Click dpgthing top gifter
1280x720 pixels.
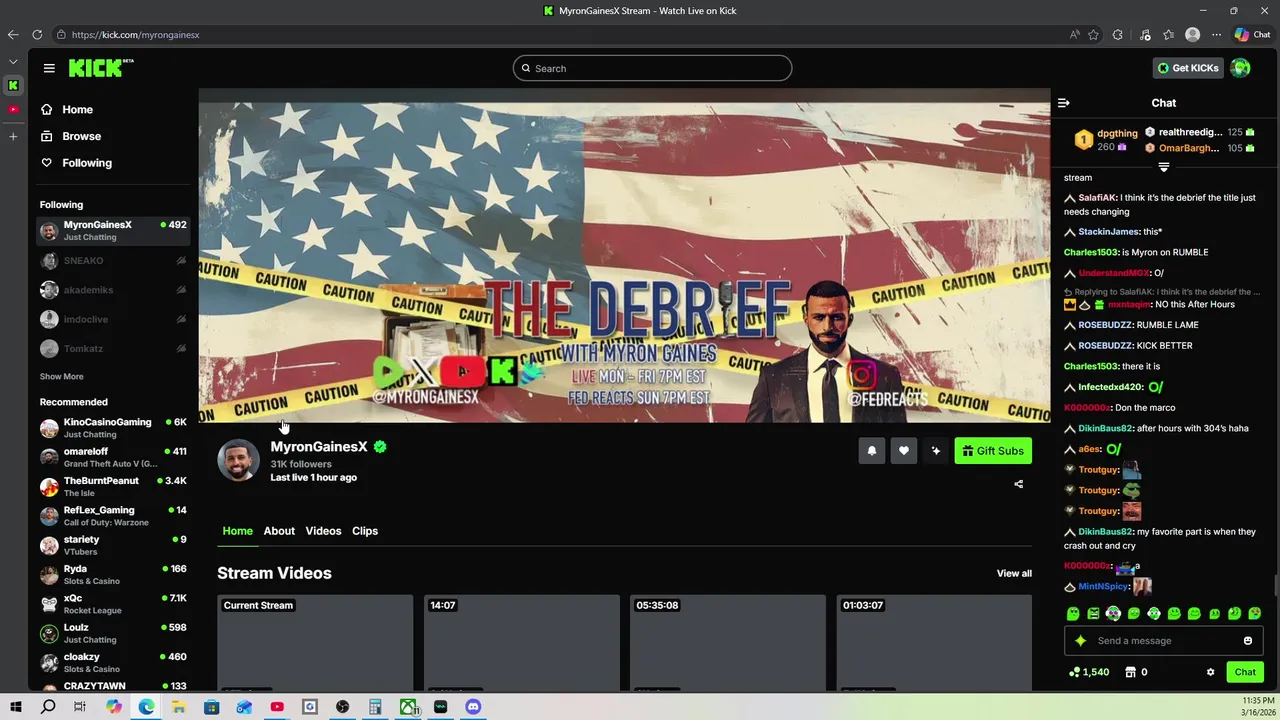(x=1117, y=133)
